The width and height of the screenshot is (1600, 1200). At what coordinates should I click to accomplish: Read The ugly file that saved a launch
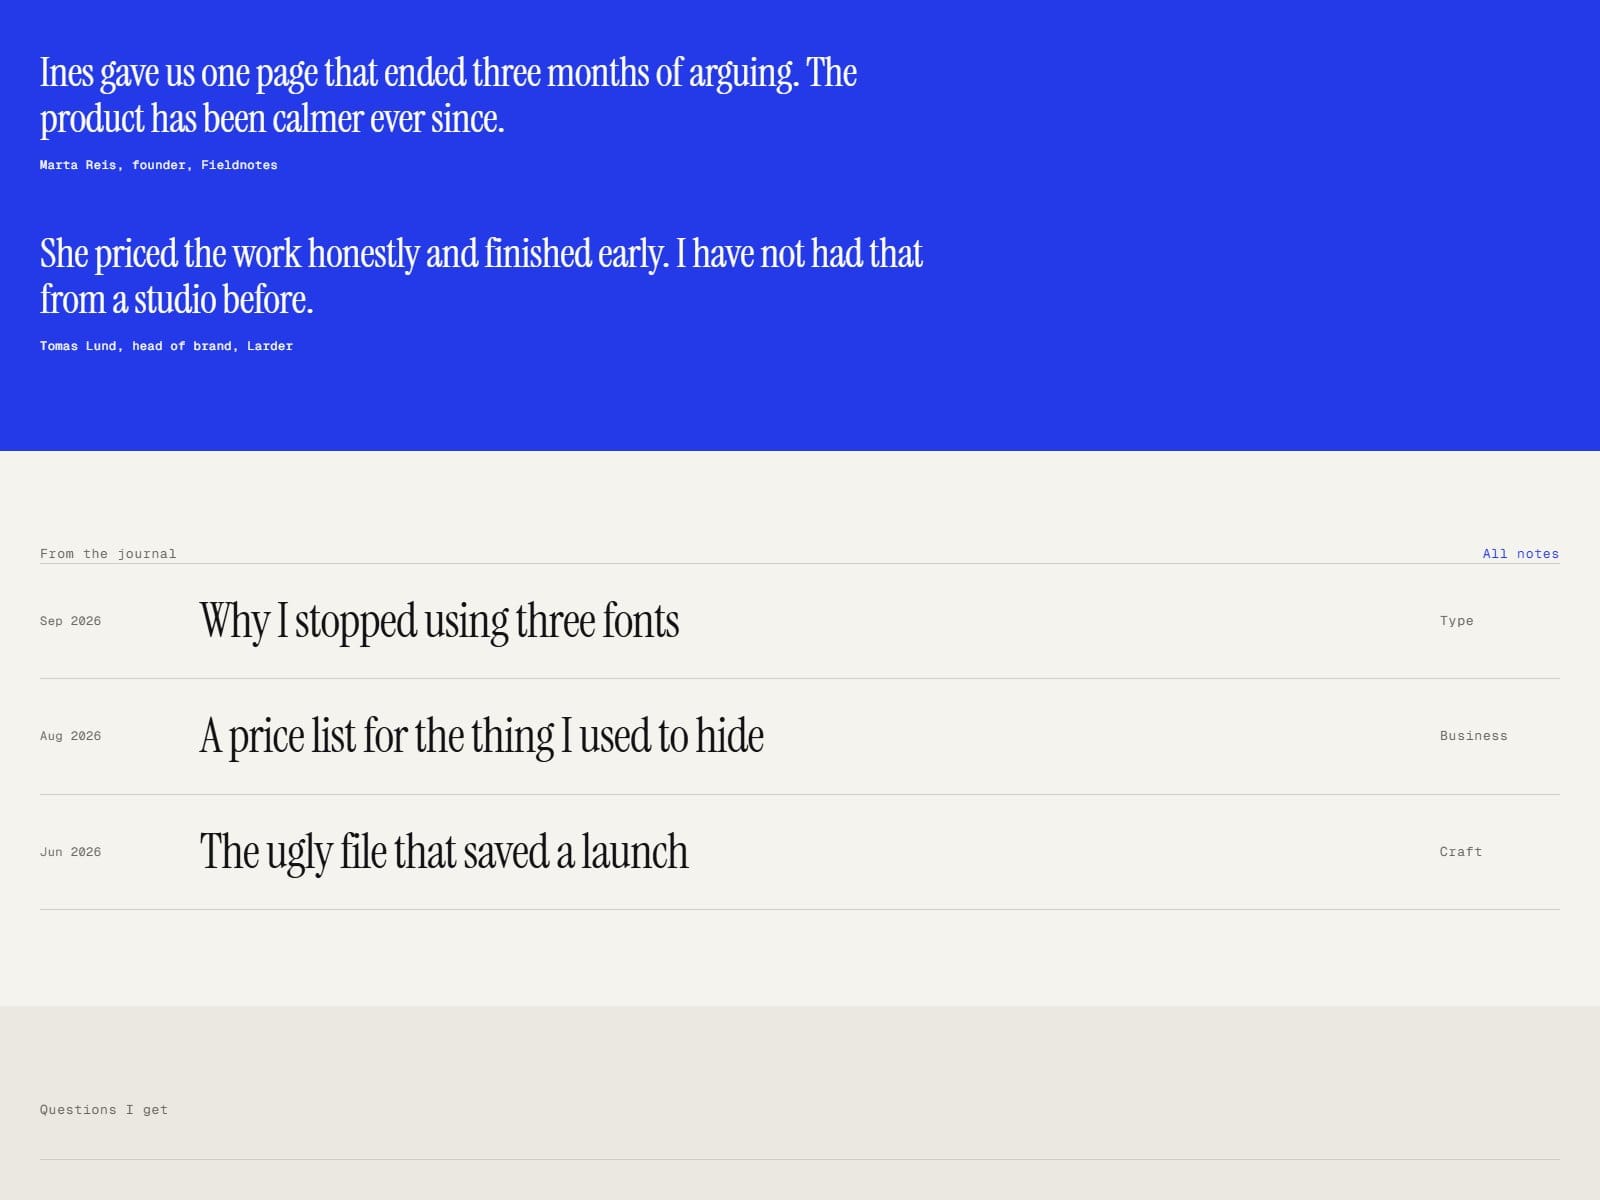(444, 852)
